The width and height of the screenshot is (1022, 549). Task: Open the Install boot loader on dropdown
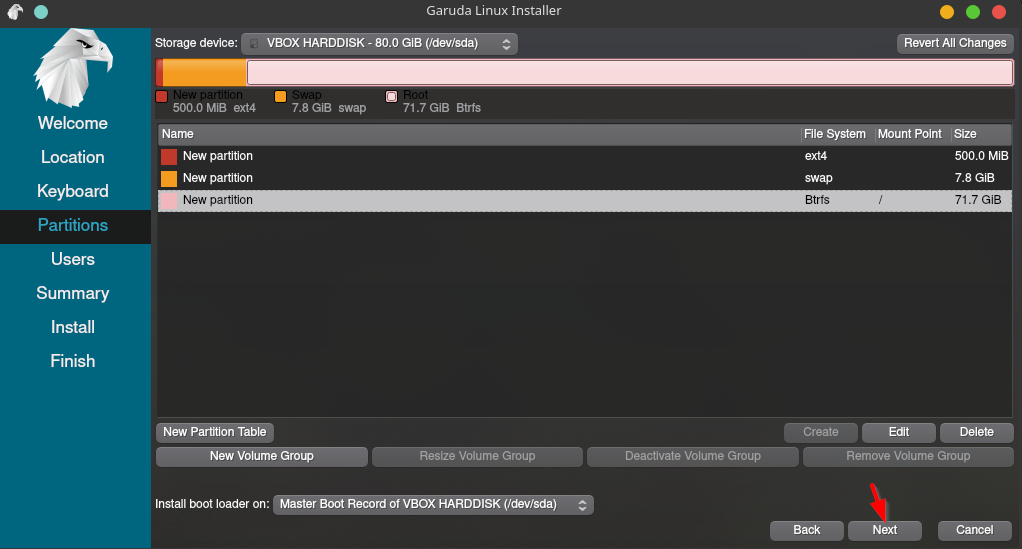433,505
